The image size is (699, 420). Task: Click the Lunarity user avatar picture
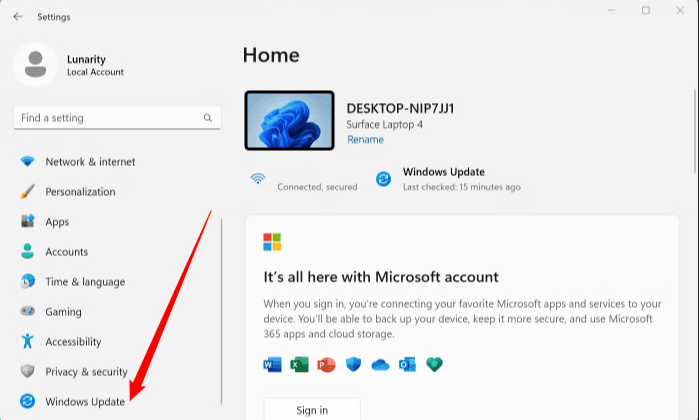tap(36, 65)
